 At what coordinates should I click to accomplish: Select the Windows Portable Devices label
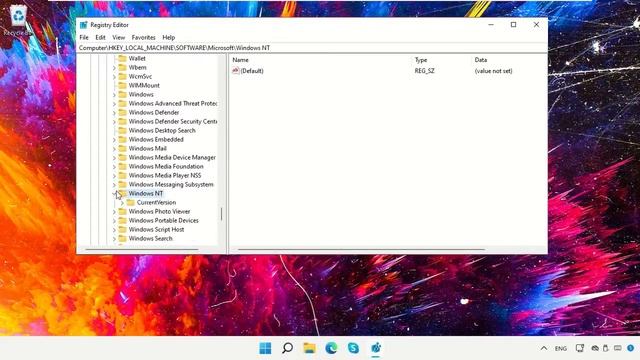pos(164,220)
